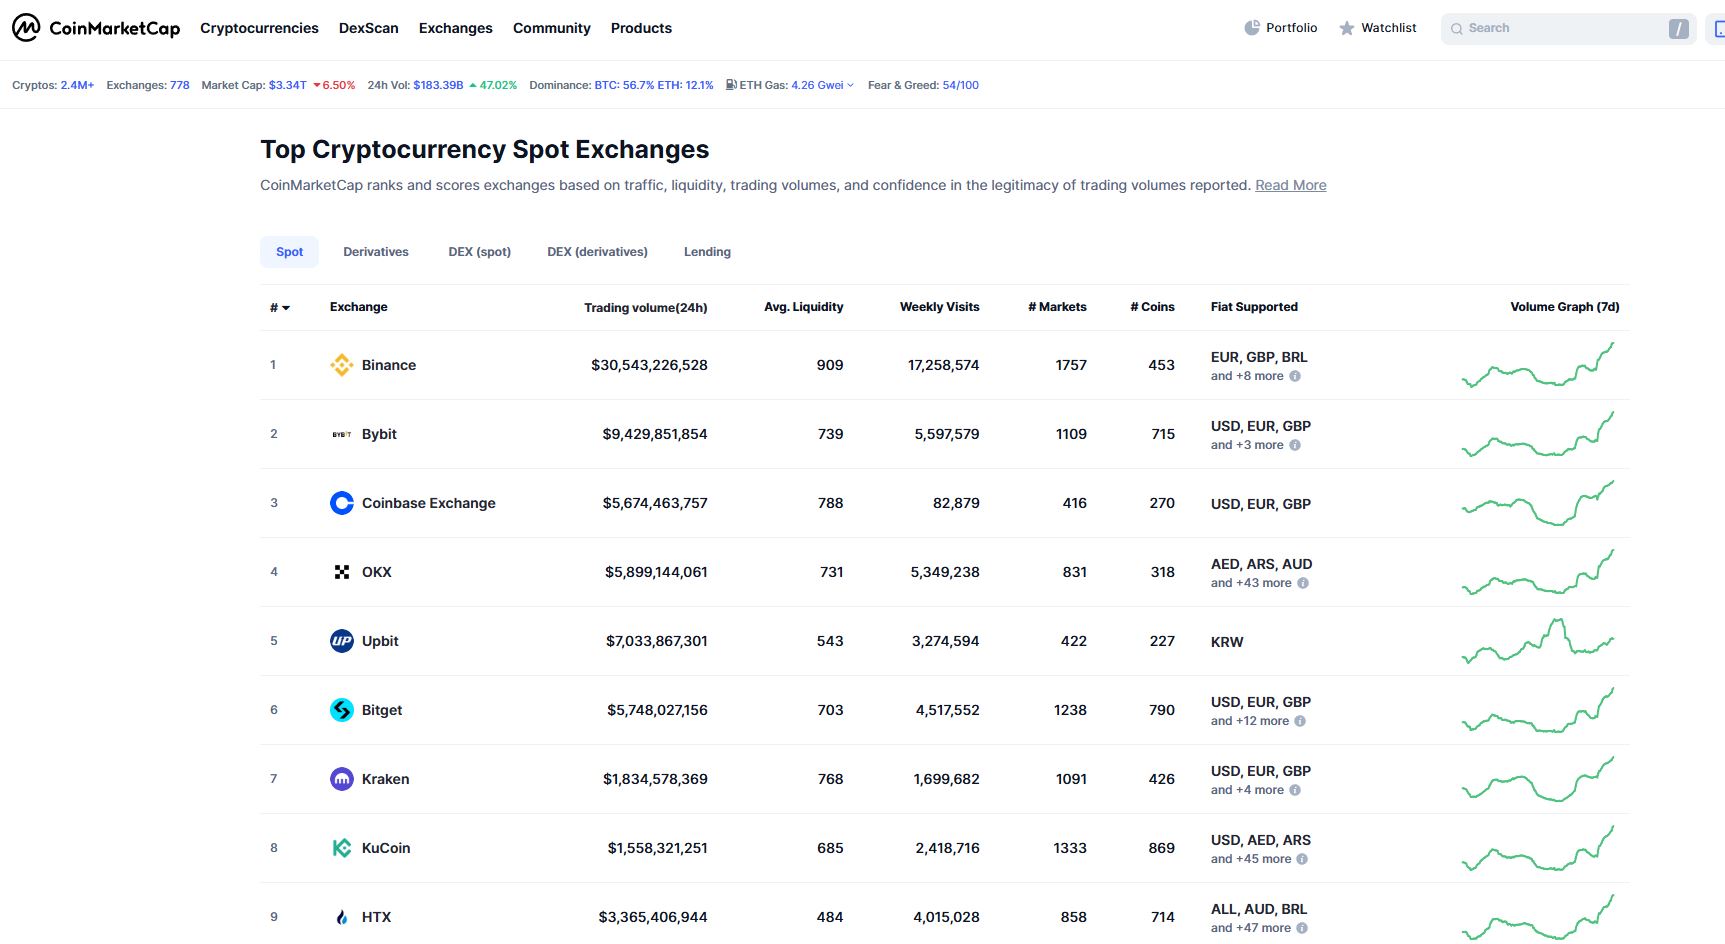The height and width of the screenshot is (944, 1725).
Task: Click the Coinbase Exchange logo icon
Action: pos(342,503)
